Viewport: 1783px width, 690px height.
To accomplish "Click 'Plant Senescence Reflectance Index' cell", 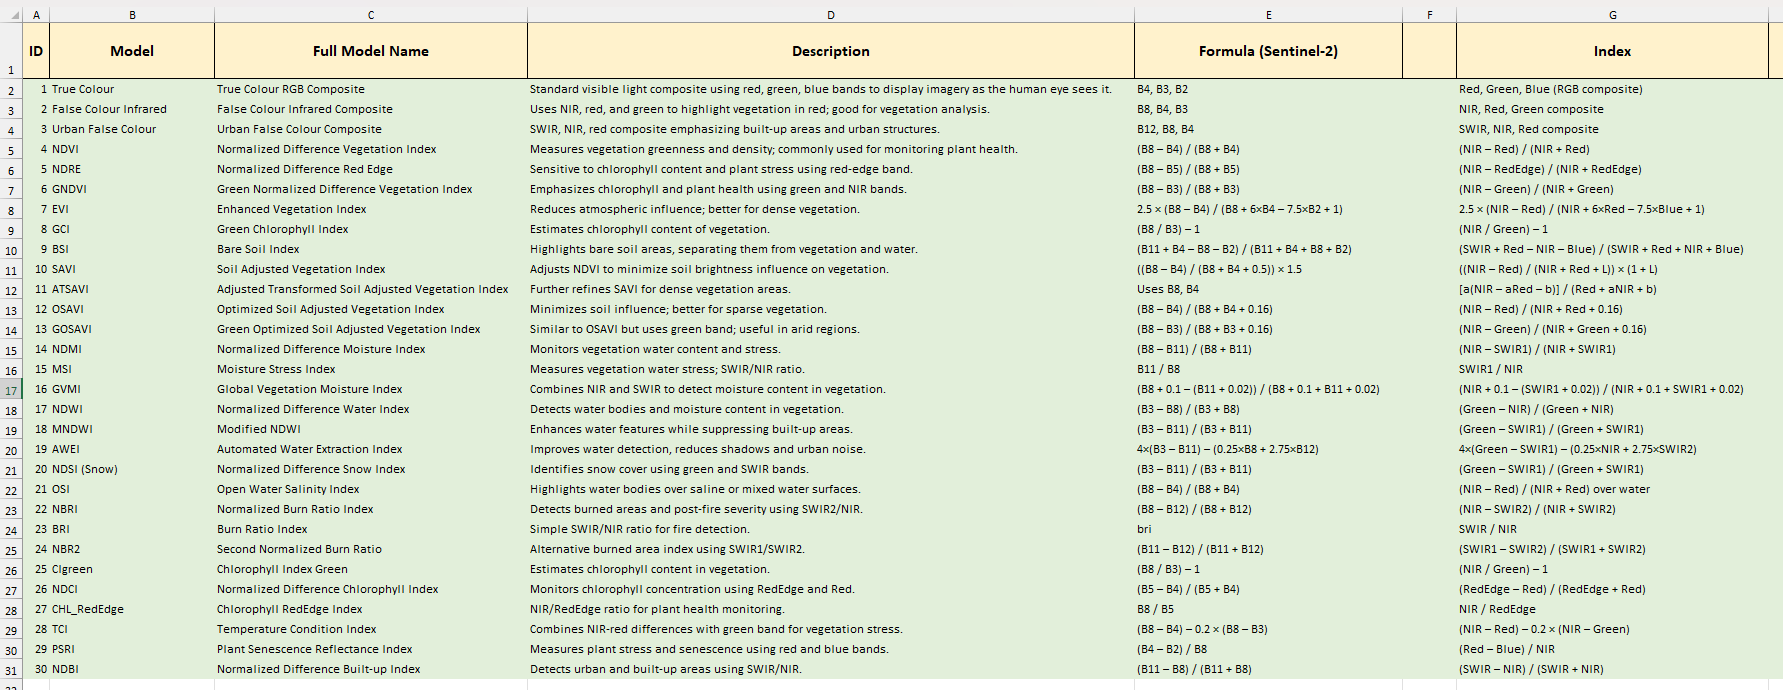I will pos(371,649).
